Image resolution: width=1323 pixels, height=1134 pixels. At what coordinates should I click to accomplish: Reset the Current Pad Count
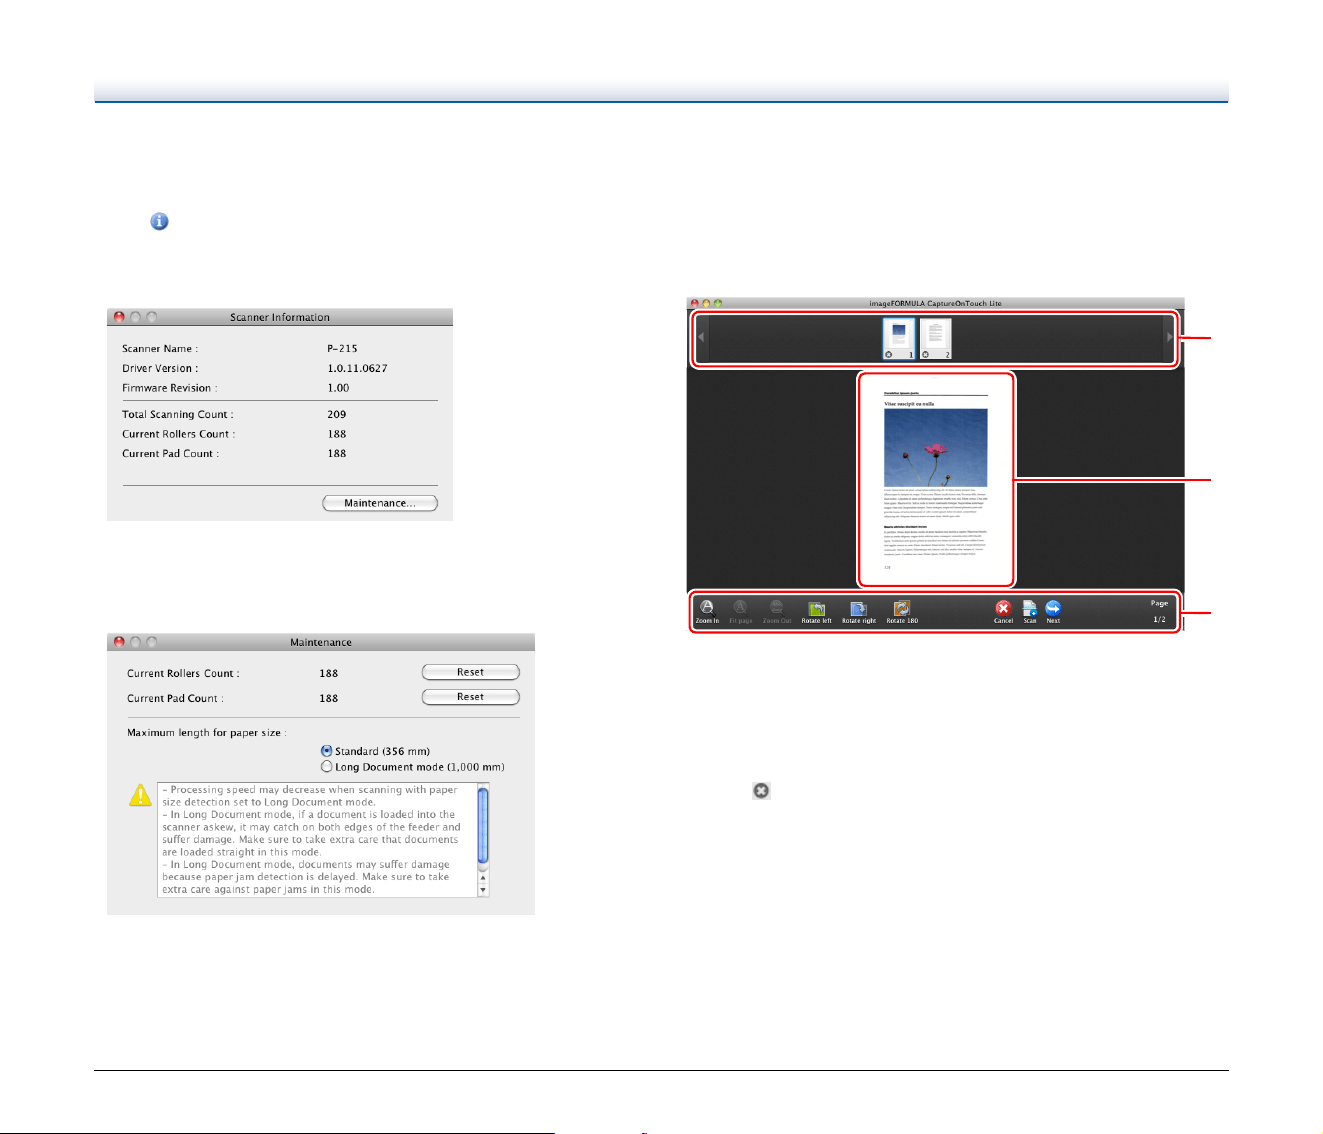471,697
